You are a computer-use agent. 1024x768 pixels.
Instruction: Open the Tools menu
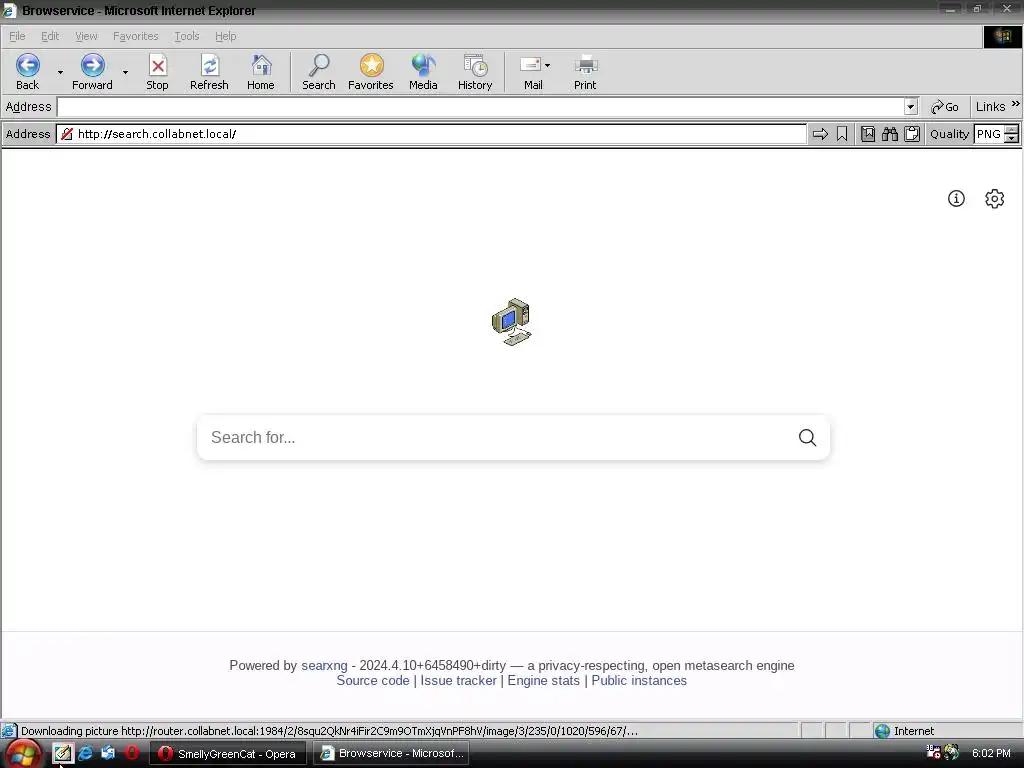point(186,36)
